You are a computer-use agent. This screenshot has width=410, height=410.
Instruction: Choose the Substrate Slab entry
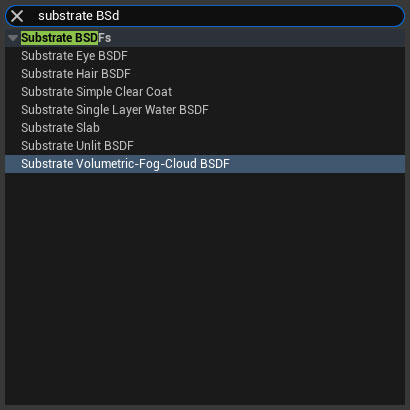click(205, 128)
